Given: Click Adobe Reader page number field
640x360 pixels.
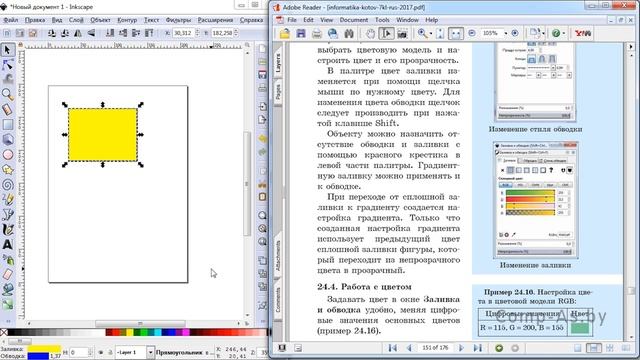Looking at the screenshot, I should tap(435, 348).
